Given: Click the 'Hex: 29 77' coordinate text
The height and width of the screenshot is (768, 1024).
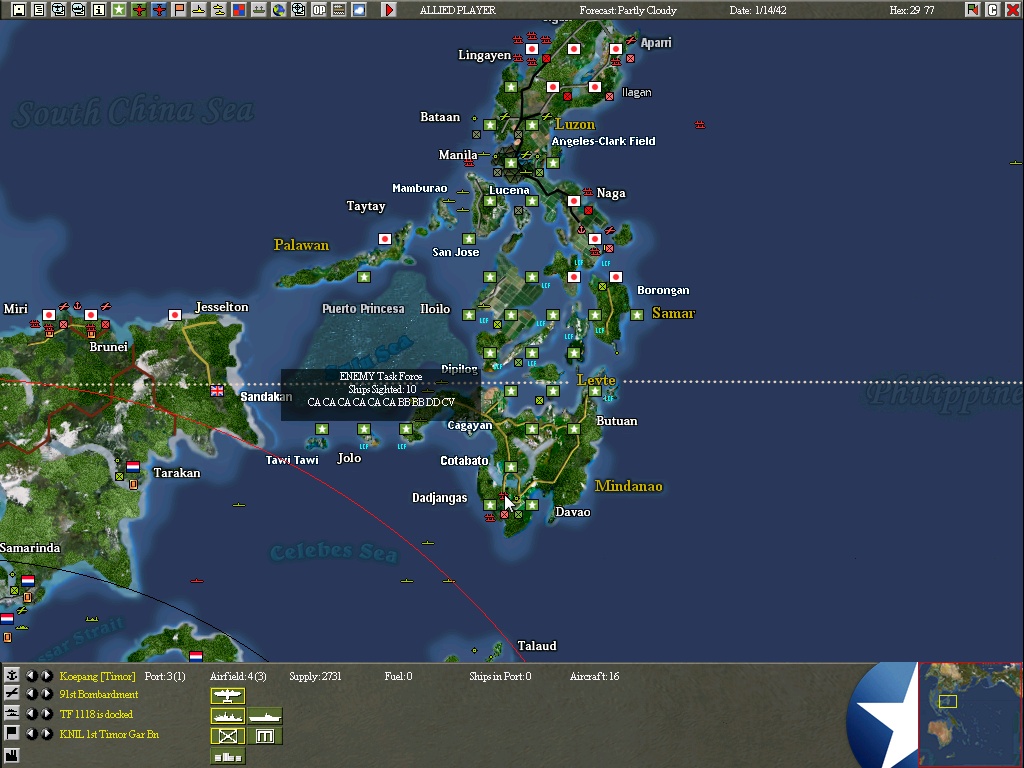Looking at the screenshot, I should 912,10.
